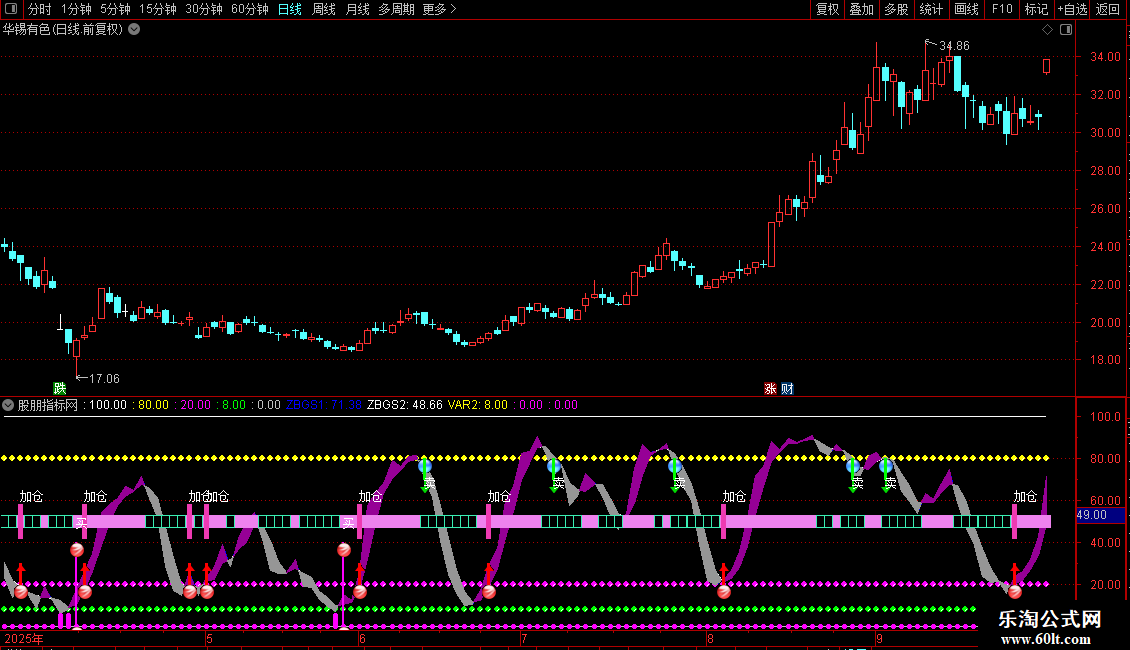The width and height of the screenshot is (1130, 650).
Task: Click the 17.06 low price label
Action: (x=104, y=378)
